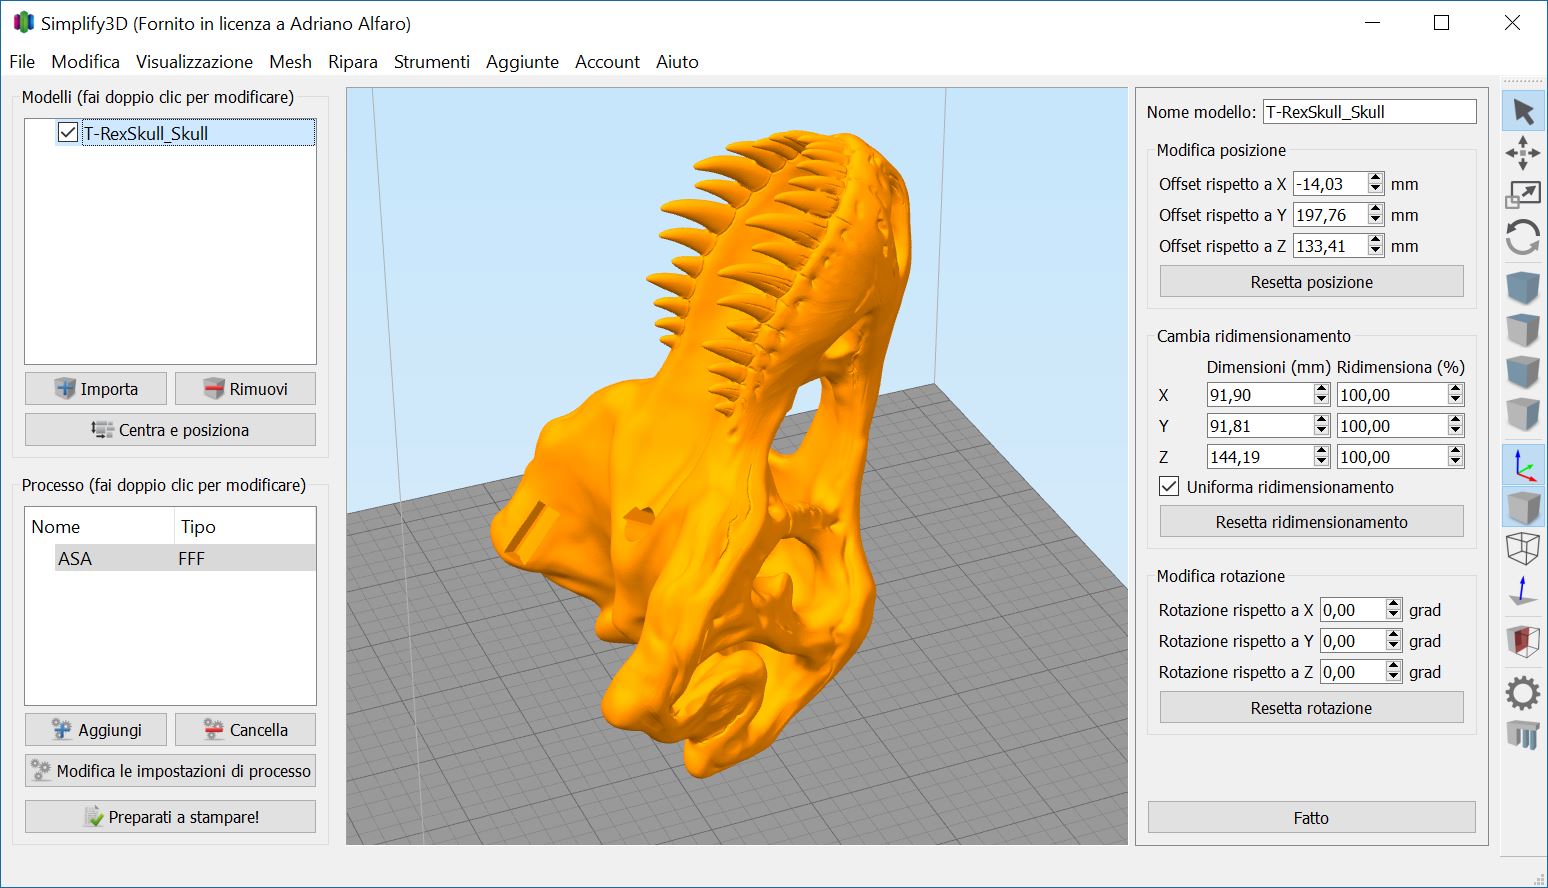Image resolution: width=1548 pixels, height=888 pixels.
Task: Open the Aggiunte menu
Action: click(522, 61)
